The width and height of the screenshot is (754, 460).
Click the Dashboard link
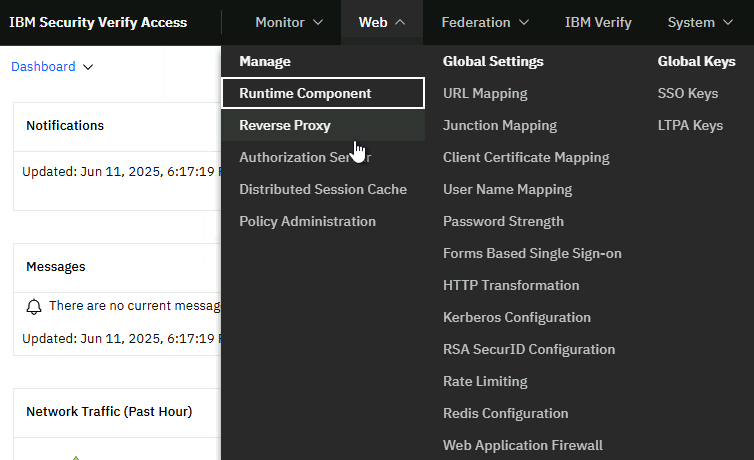pyautogui.click(x=43, y=66)
